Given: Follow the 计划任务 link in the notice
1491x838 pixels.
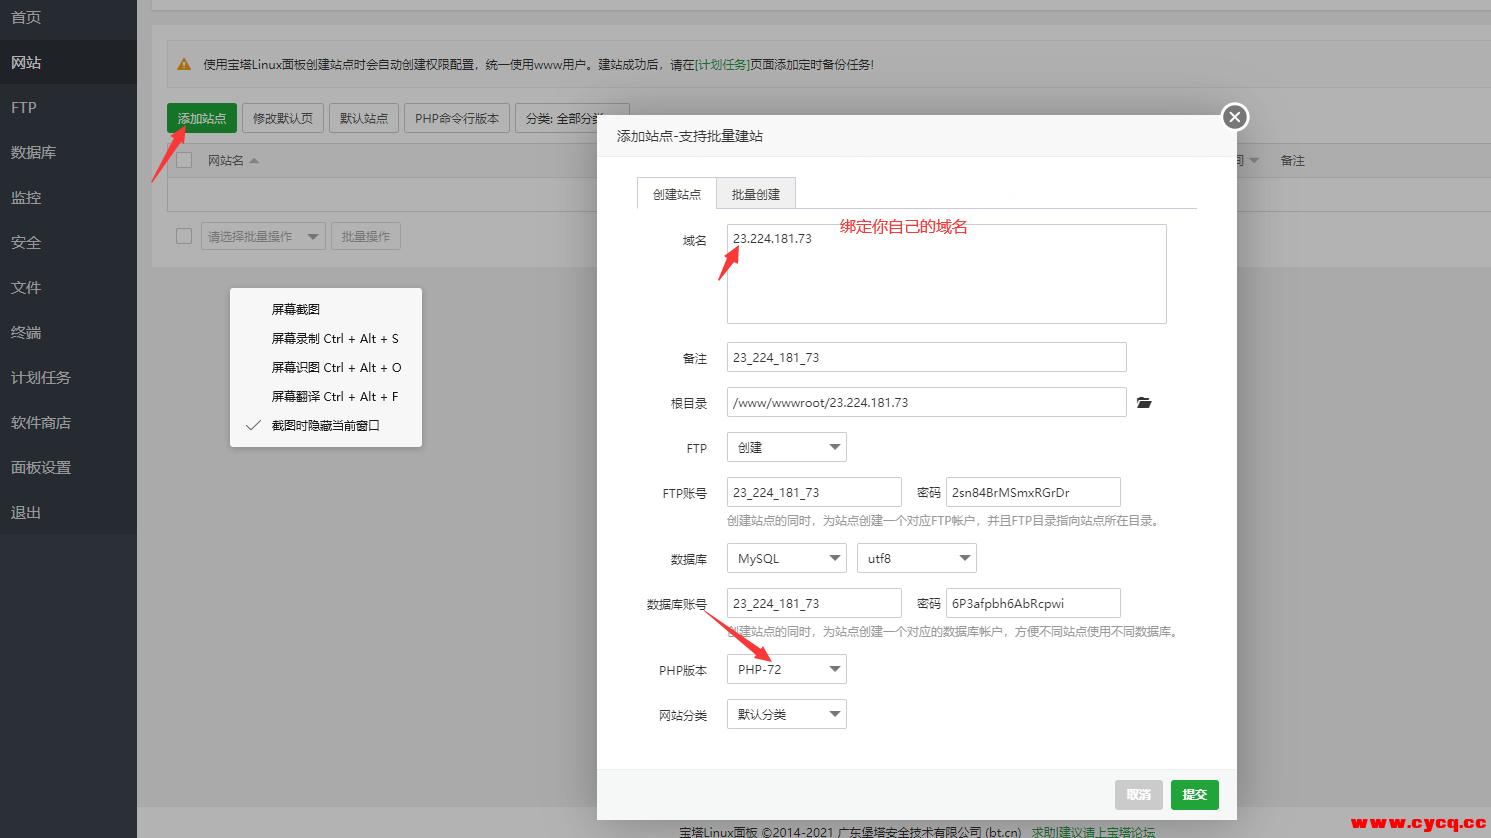Looking at the screenshot, I should click(722, 65).
